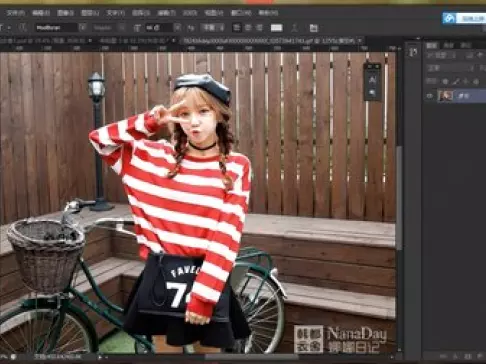Select the center align text icon

pyautogui.click(x=248, y=28)
